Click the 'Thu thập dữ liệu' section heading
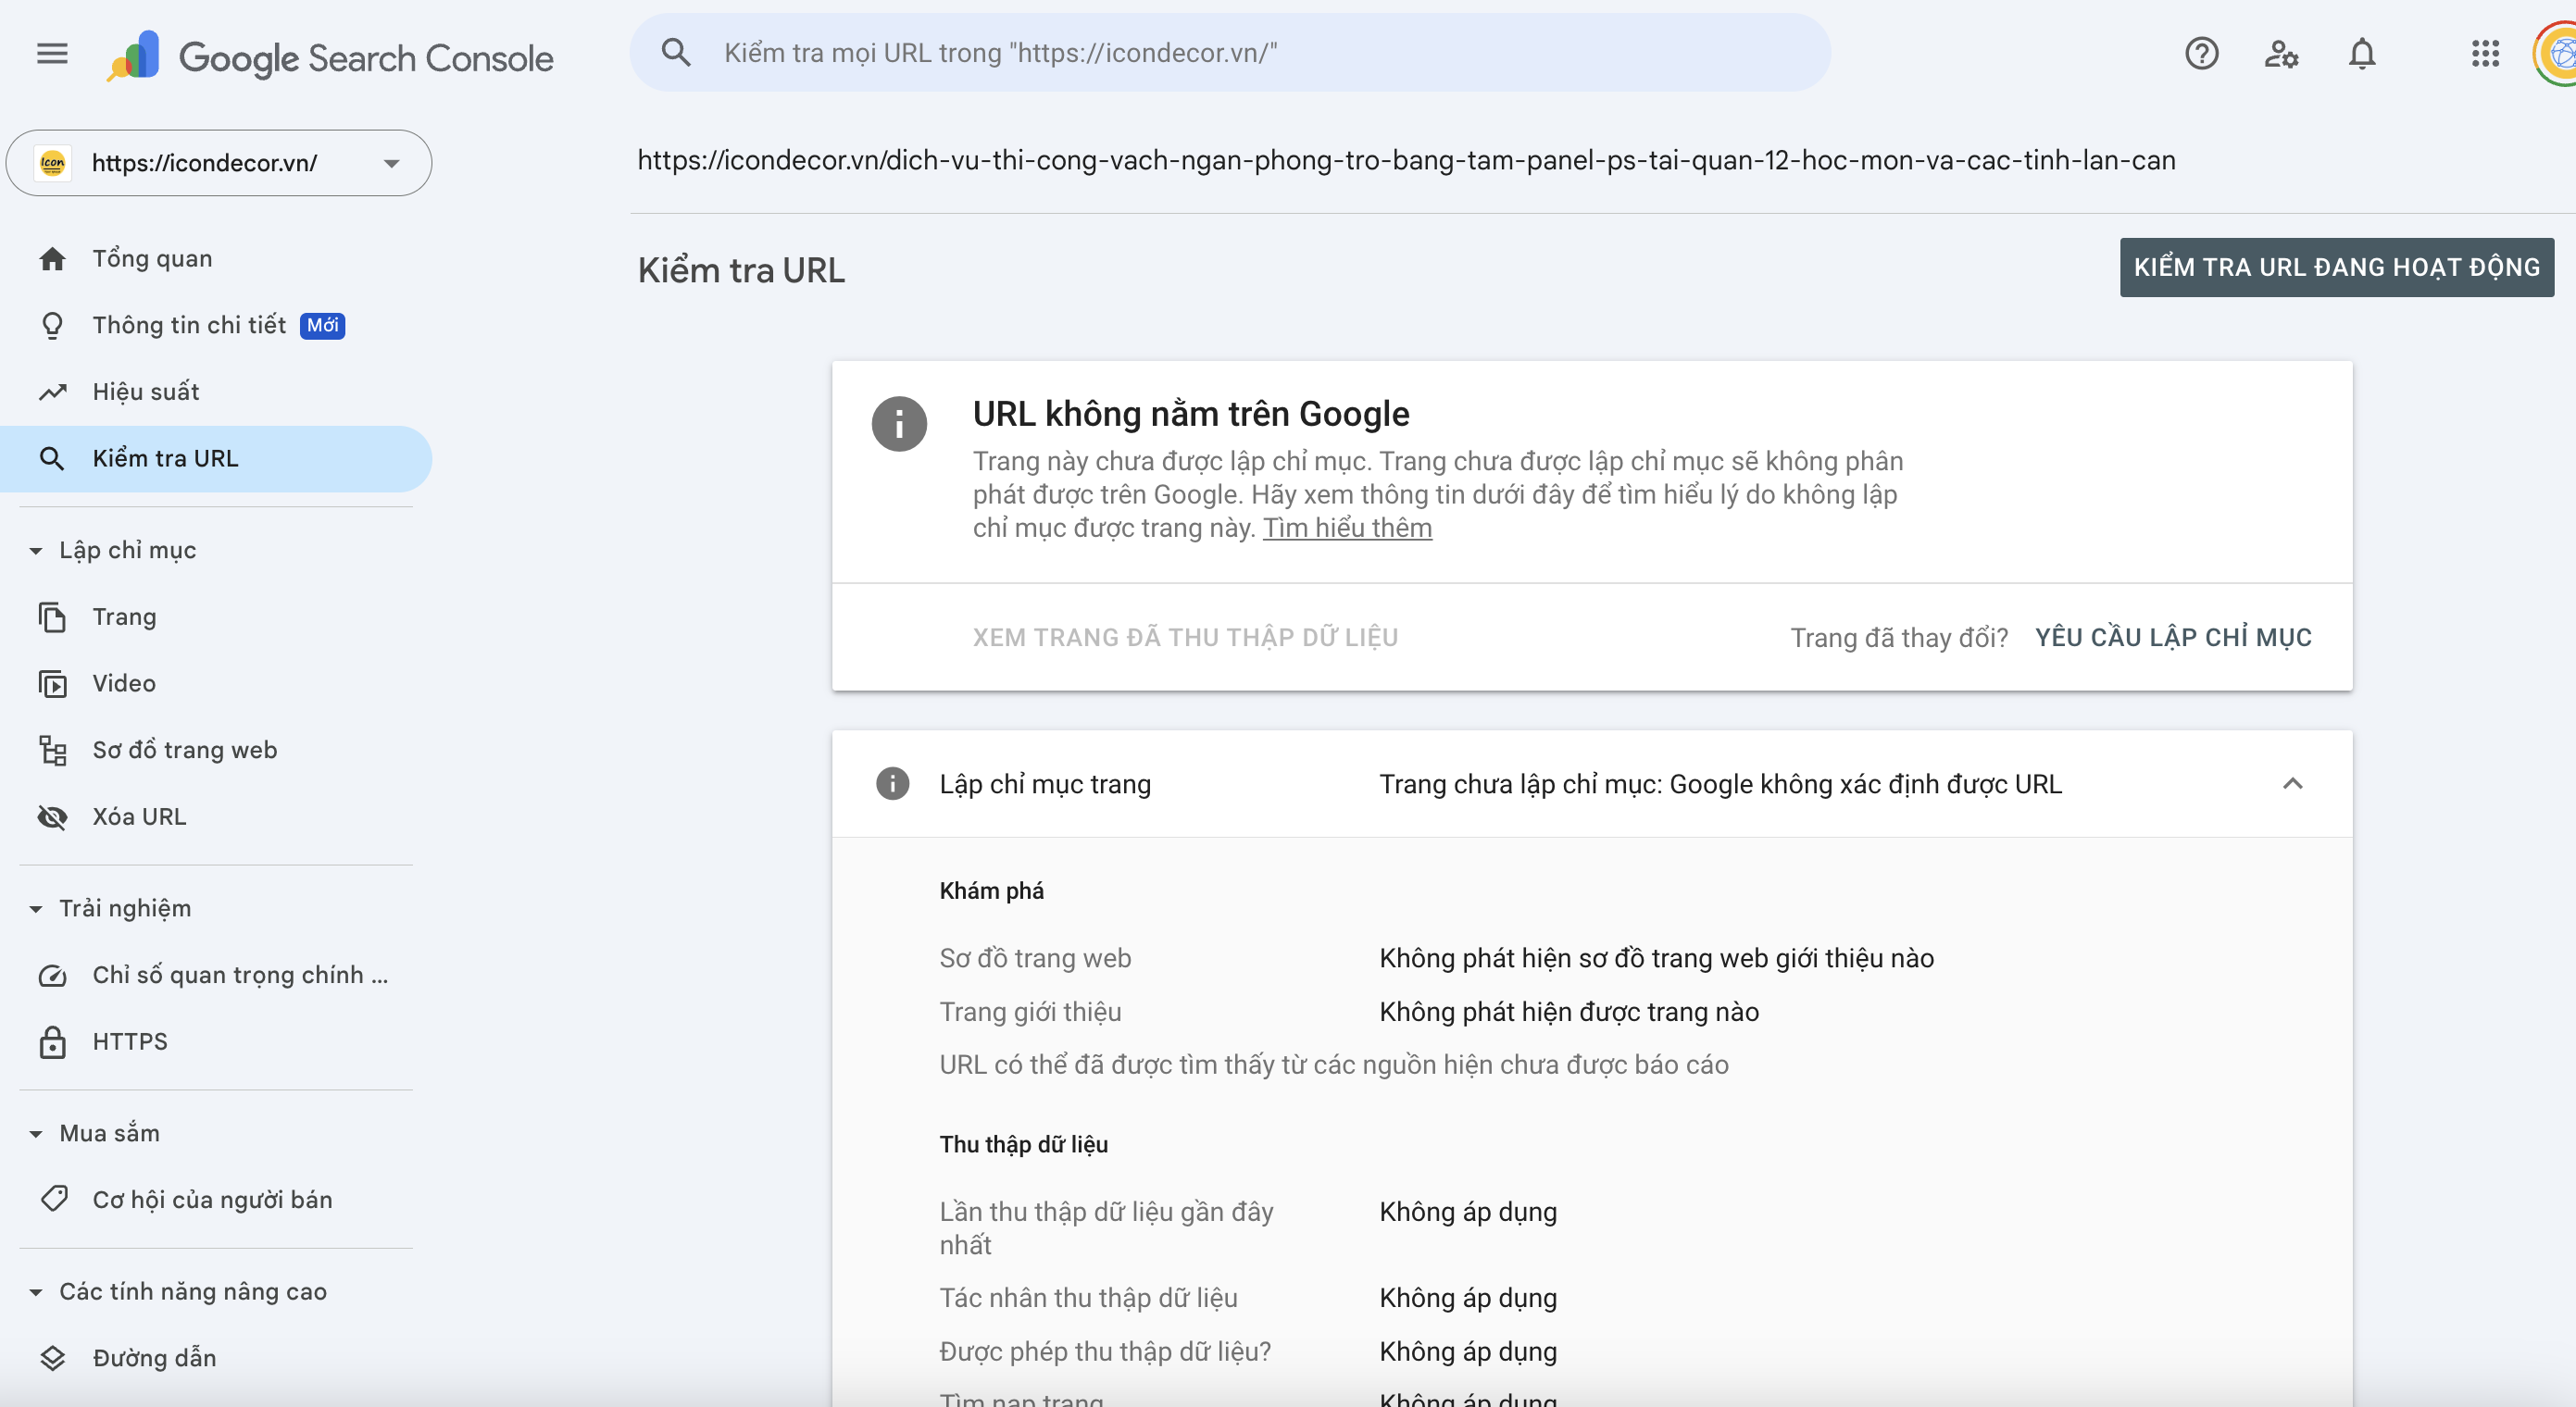The height and width of the screenshot is (1407, 2576). 1023,1145
